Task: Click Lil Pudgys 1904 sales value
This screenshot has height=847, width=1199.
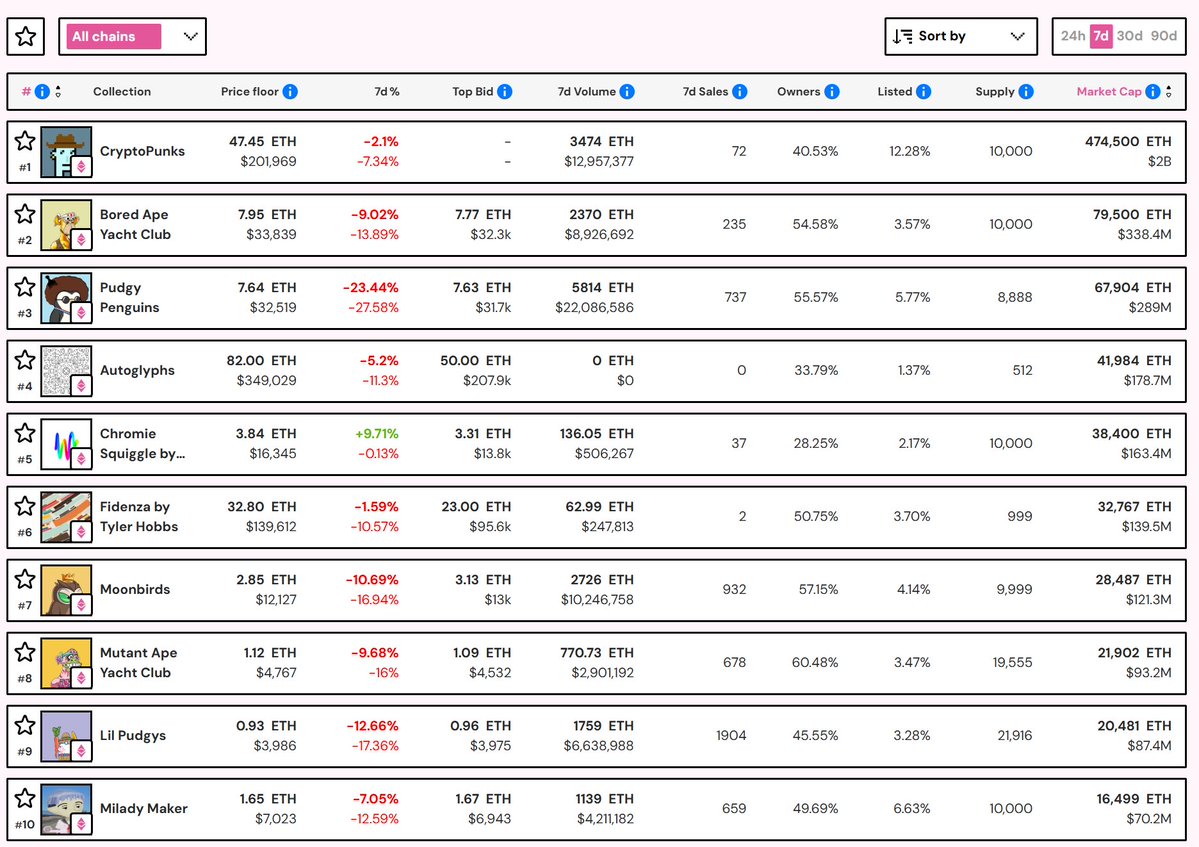Action: 731,735
